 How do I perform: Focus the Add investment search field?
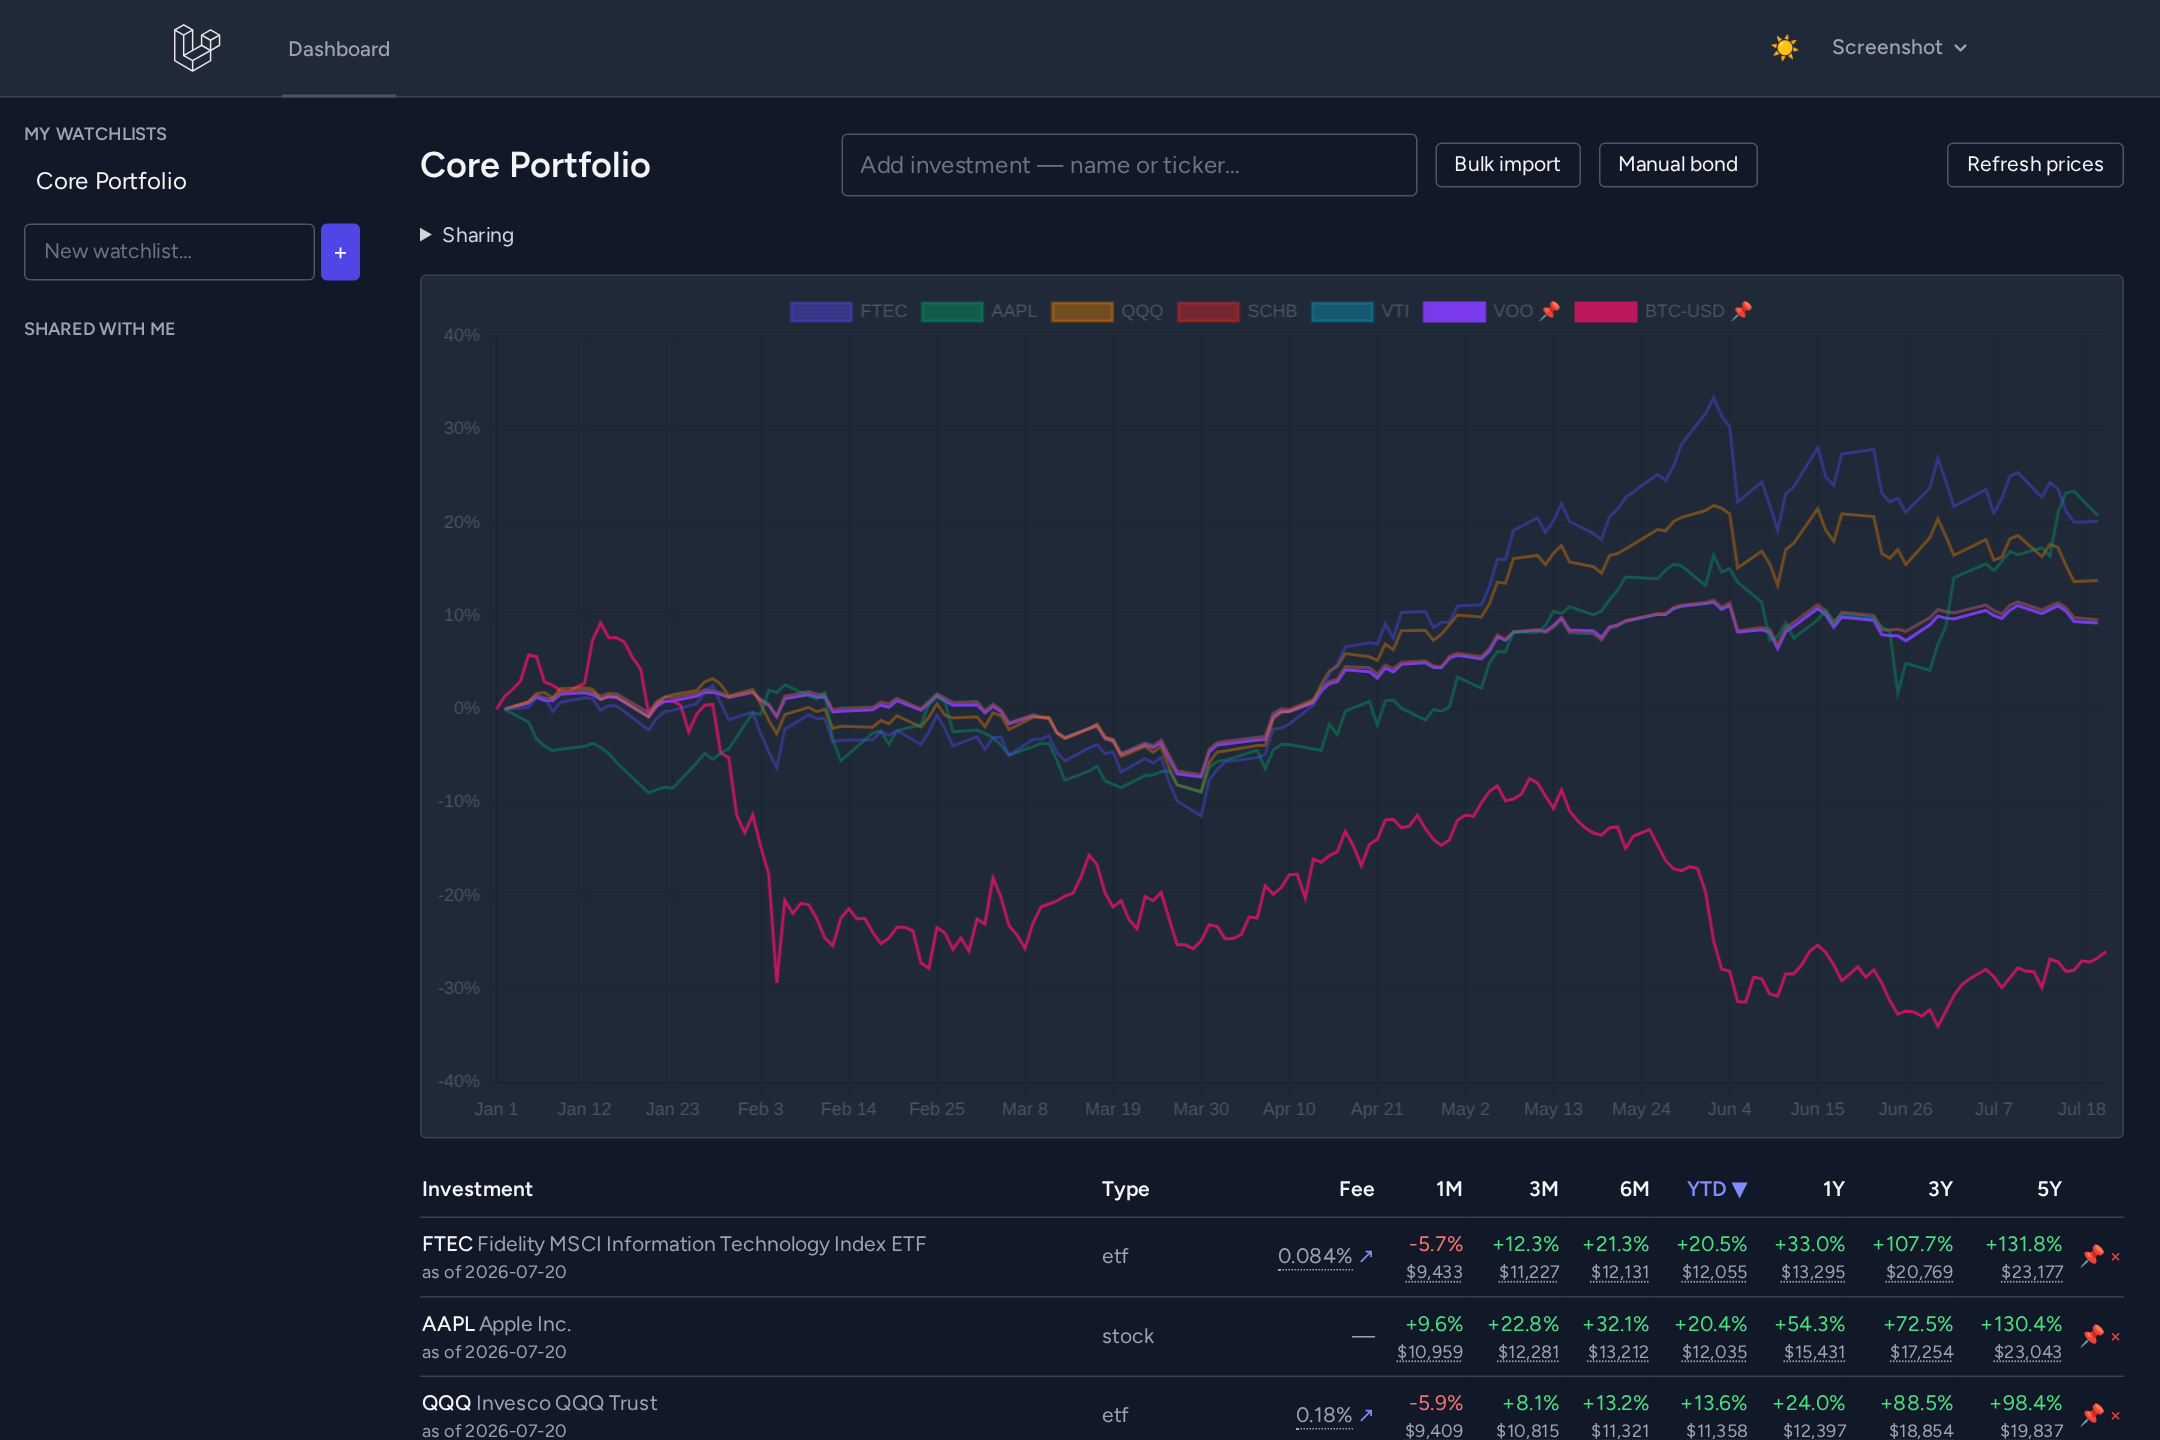[x=1129, y=165]
